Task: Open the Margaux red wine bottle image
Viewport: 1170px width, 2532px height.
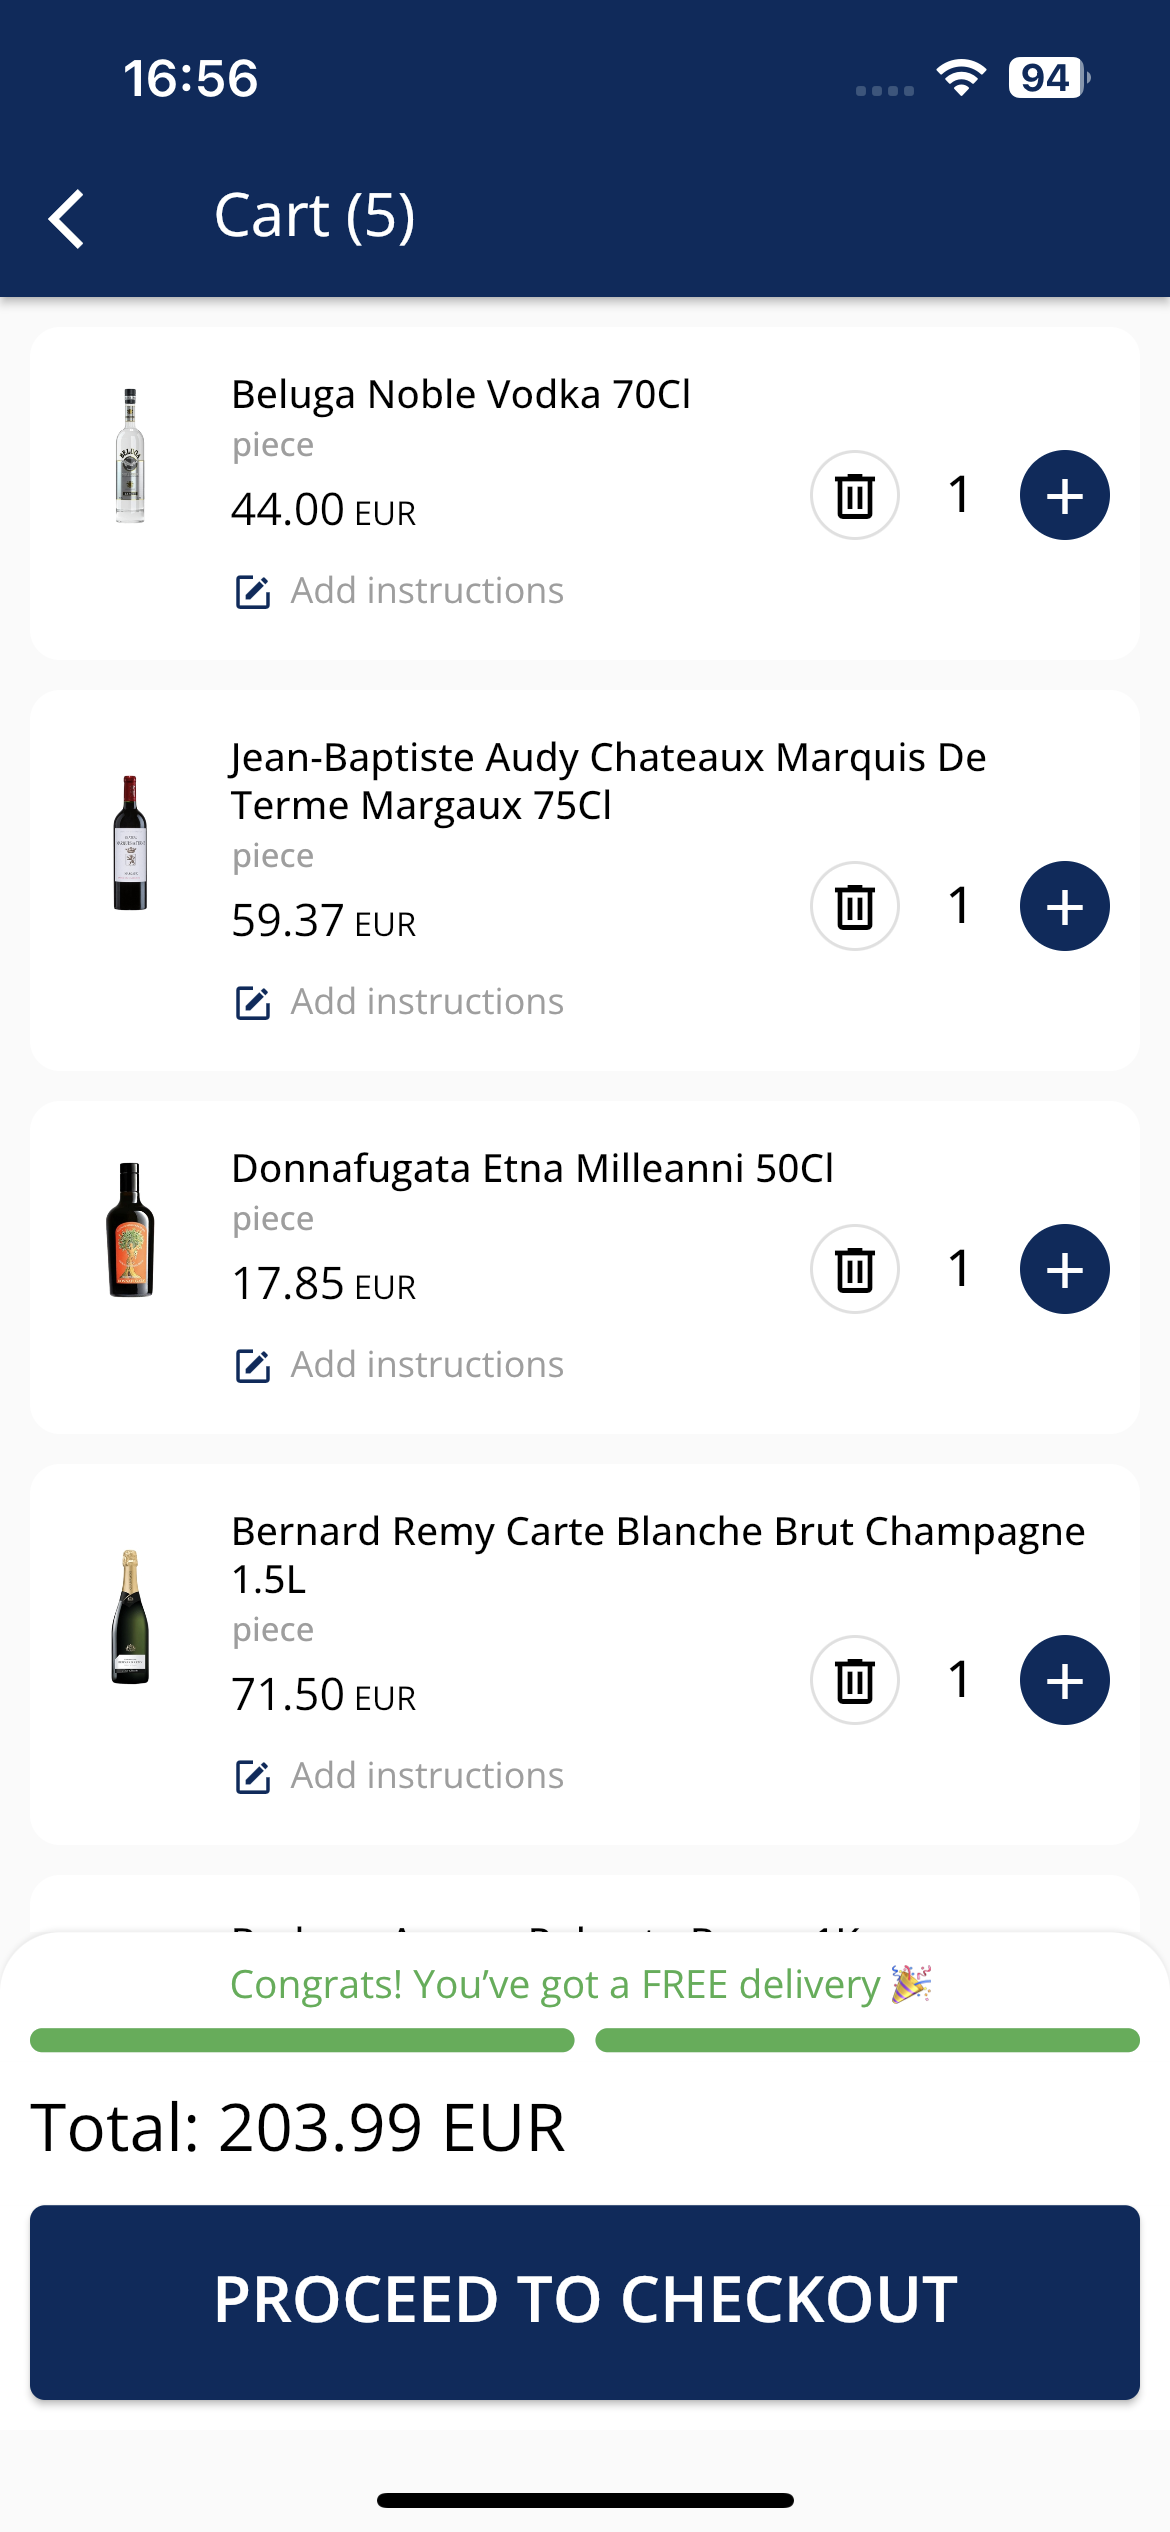Action: pyautogui.click(x=130, y=843)
